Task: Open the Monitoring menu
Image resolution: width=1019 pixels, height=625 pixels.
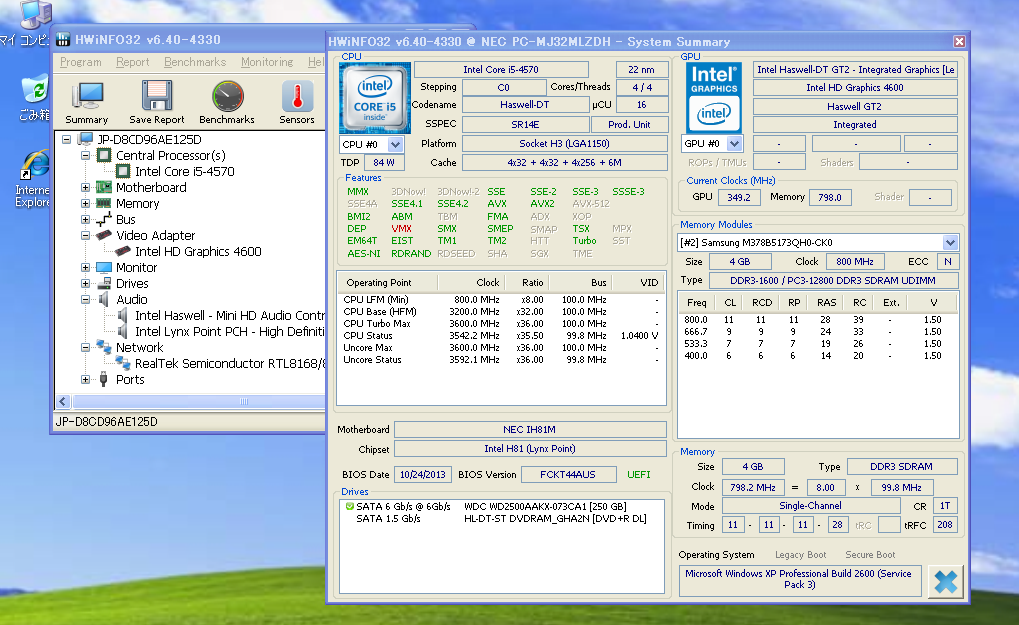Action: point(267,62)
